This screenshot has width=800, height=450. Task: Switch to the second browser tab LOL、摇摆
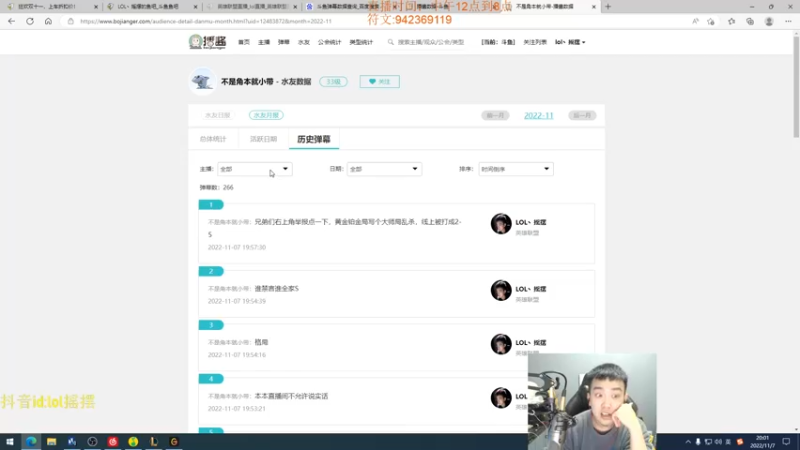tap(151, 7)
